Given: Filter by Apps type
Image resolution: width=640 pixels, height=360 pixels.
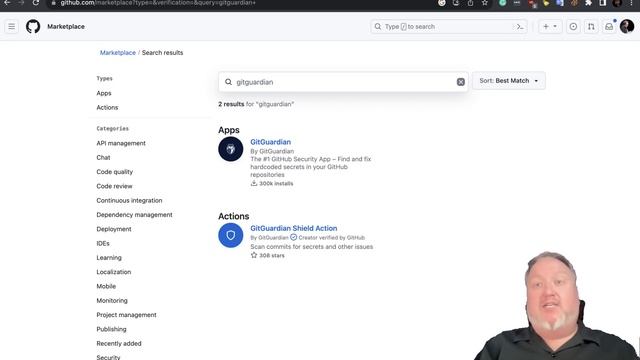Looking at the screenshot, I should click(x=104, y=93).
